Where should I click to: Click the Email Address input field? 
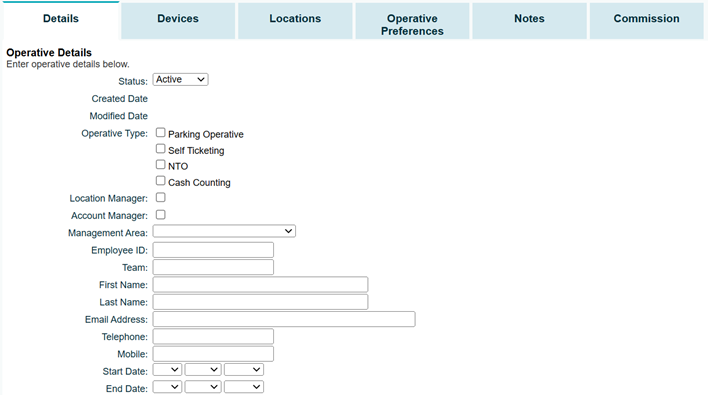point(284,319)
